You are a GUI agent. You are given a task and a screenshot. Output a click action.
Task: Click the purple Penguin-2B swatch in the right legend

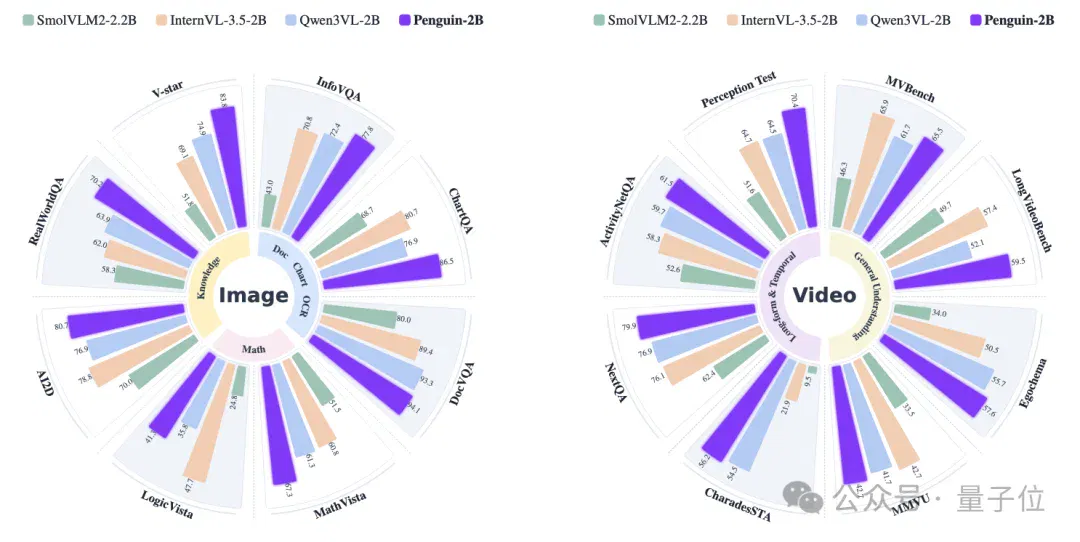pyautogui.click(x=975, y=20)
